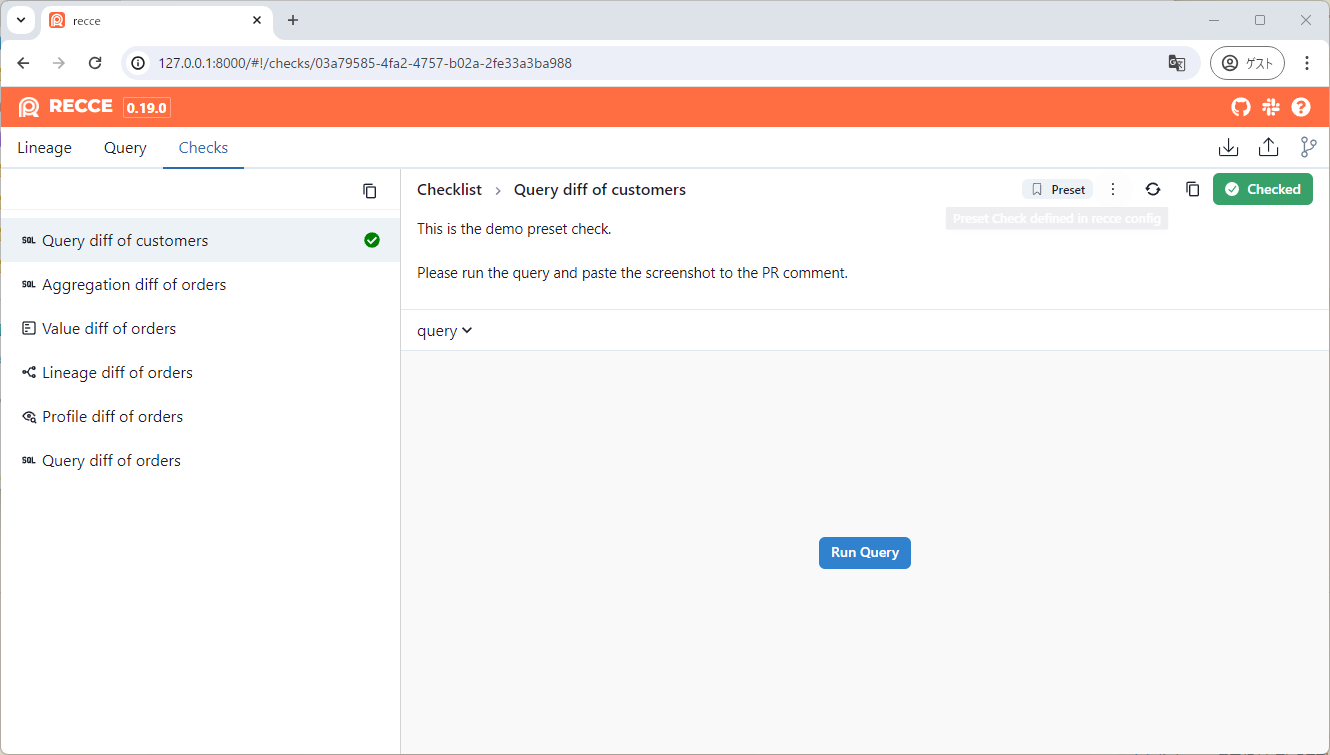This screenshot has height=755, width=1330.
Task: Click the copy icon beside Checked button
Action: (x=1192, y=189)
